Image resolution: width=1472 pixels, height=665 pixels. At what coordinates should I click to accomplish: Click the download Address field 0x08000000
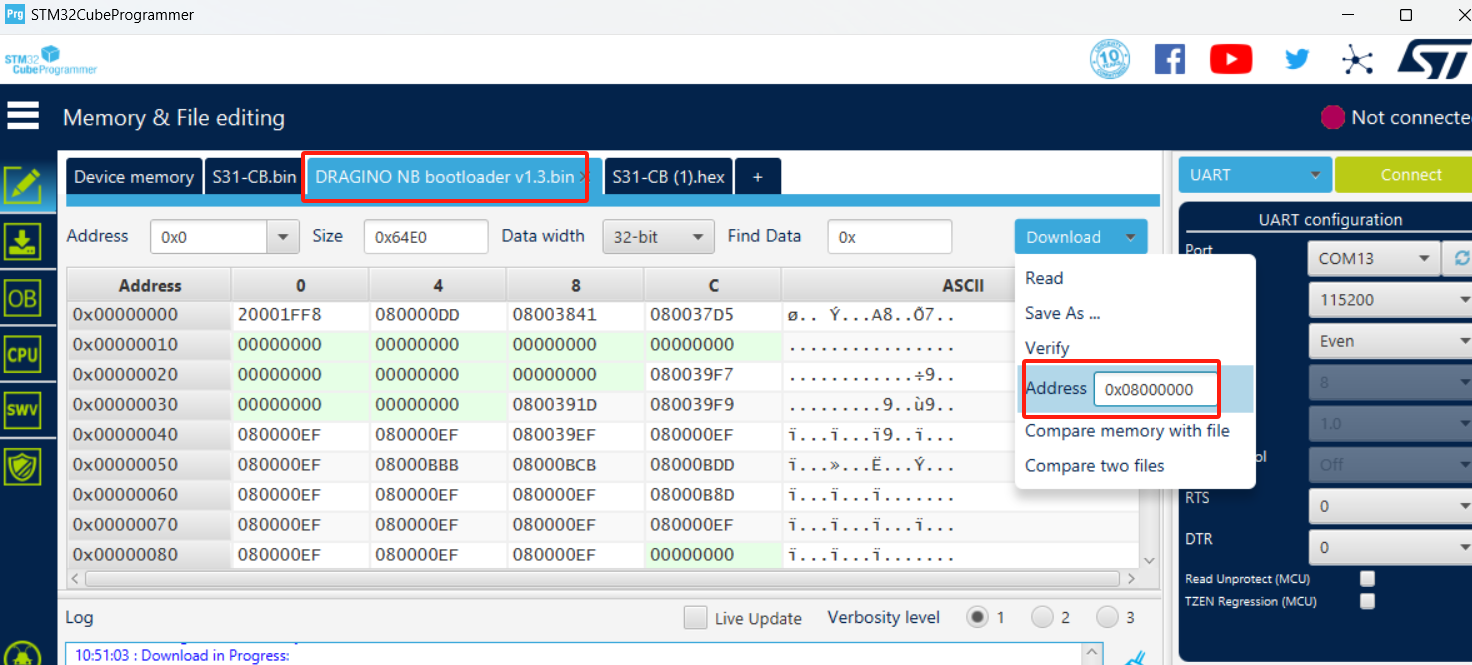pos(1156,389)
